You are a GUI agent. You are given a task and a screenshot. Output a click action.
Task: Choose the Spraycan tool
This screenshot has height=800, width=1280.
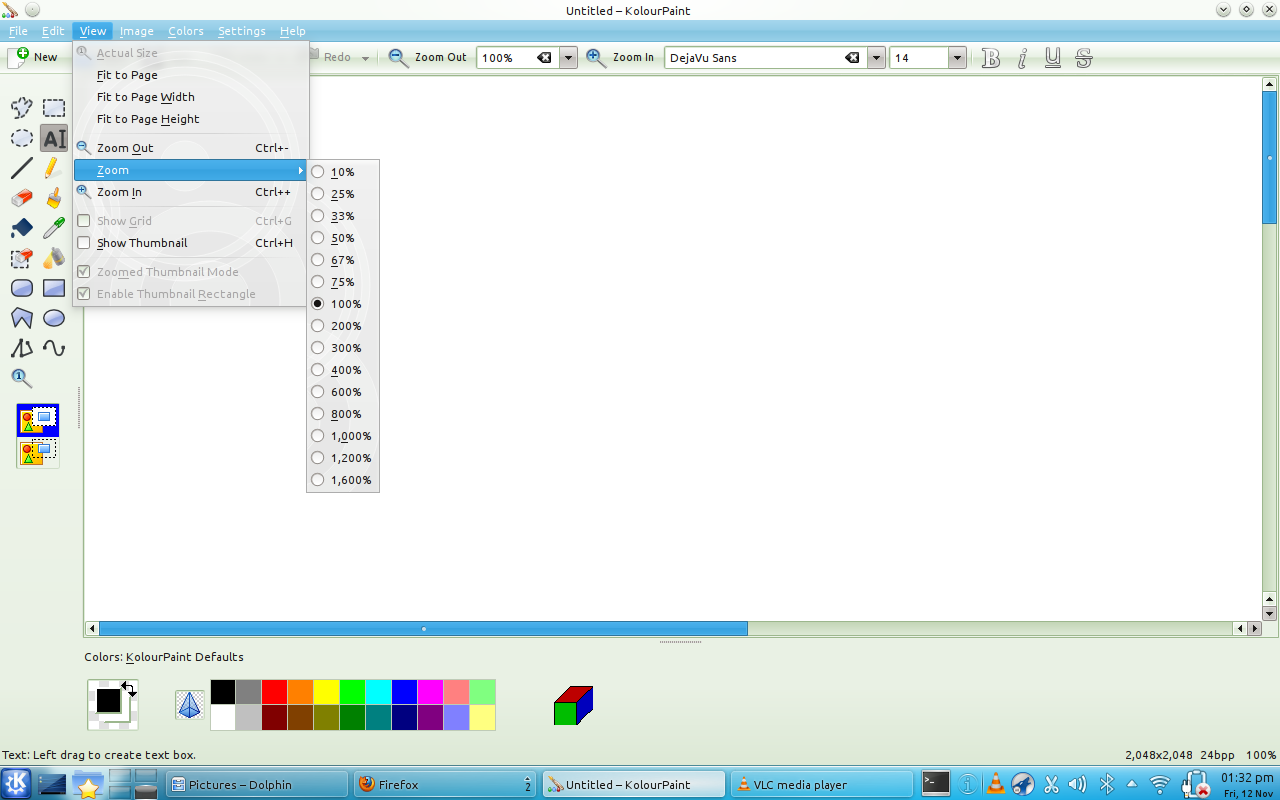click(x=54, y=258)
